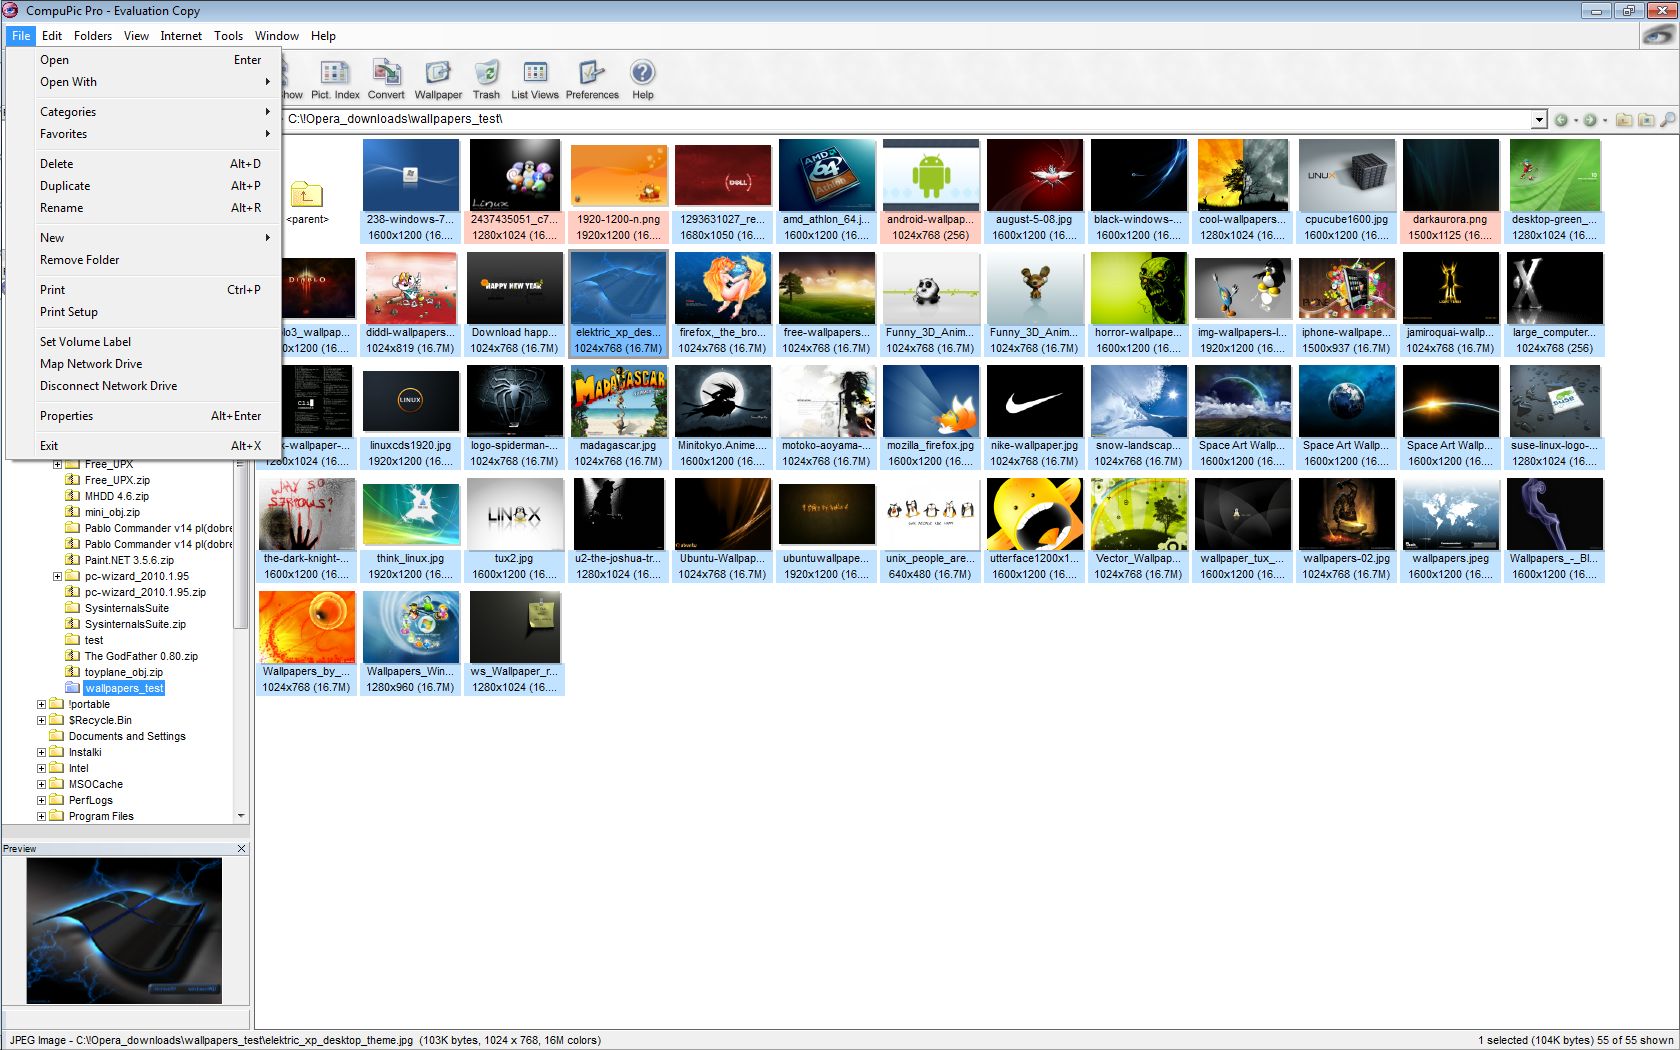Open the Internet menu
The image size is (1680, 1050).
pyautogui.click(x=181, y=36)
